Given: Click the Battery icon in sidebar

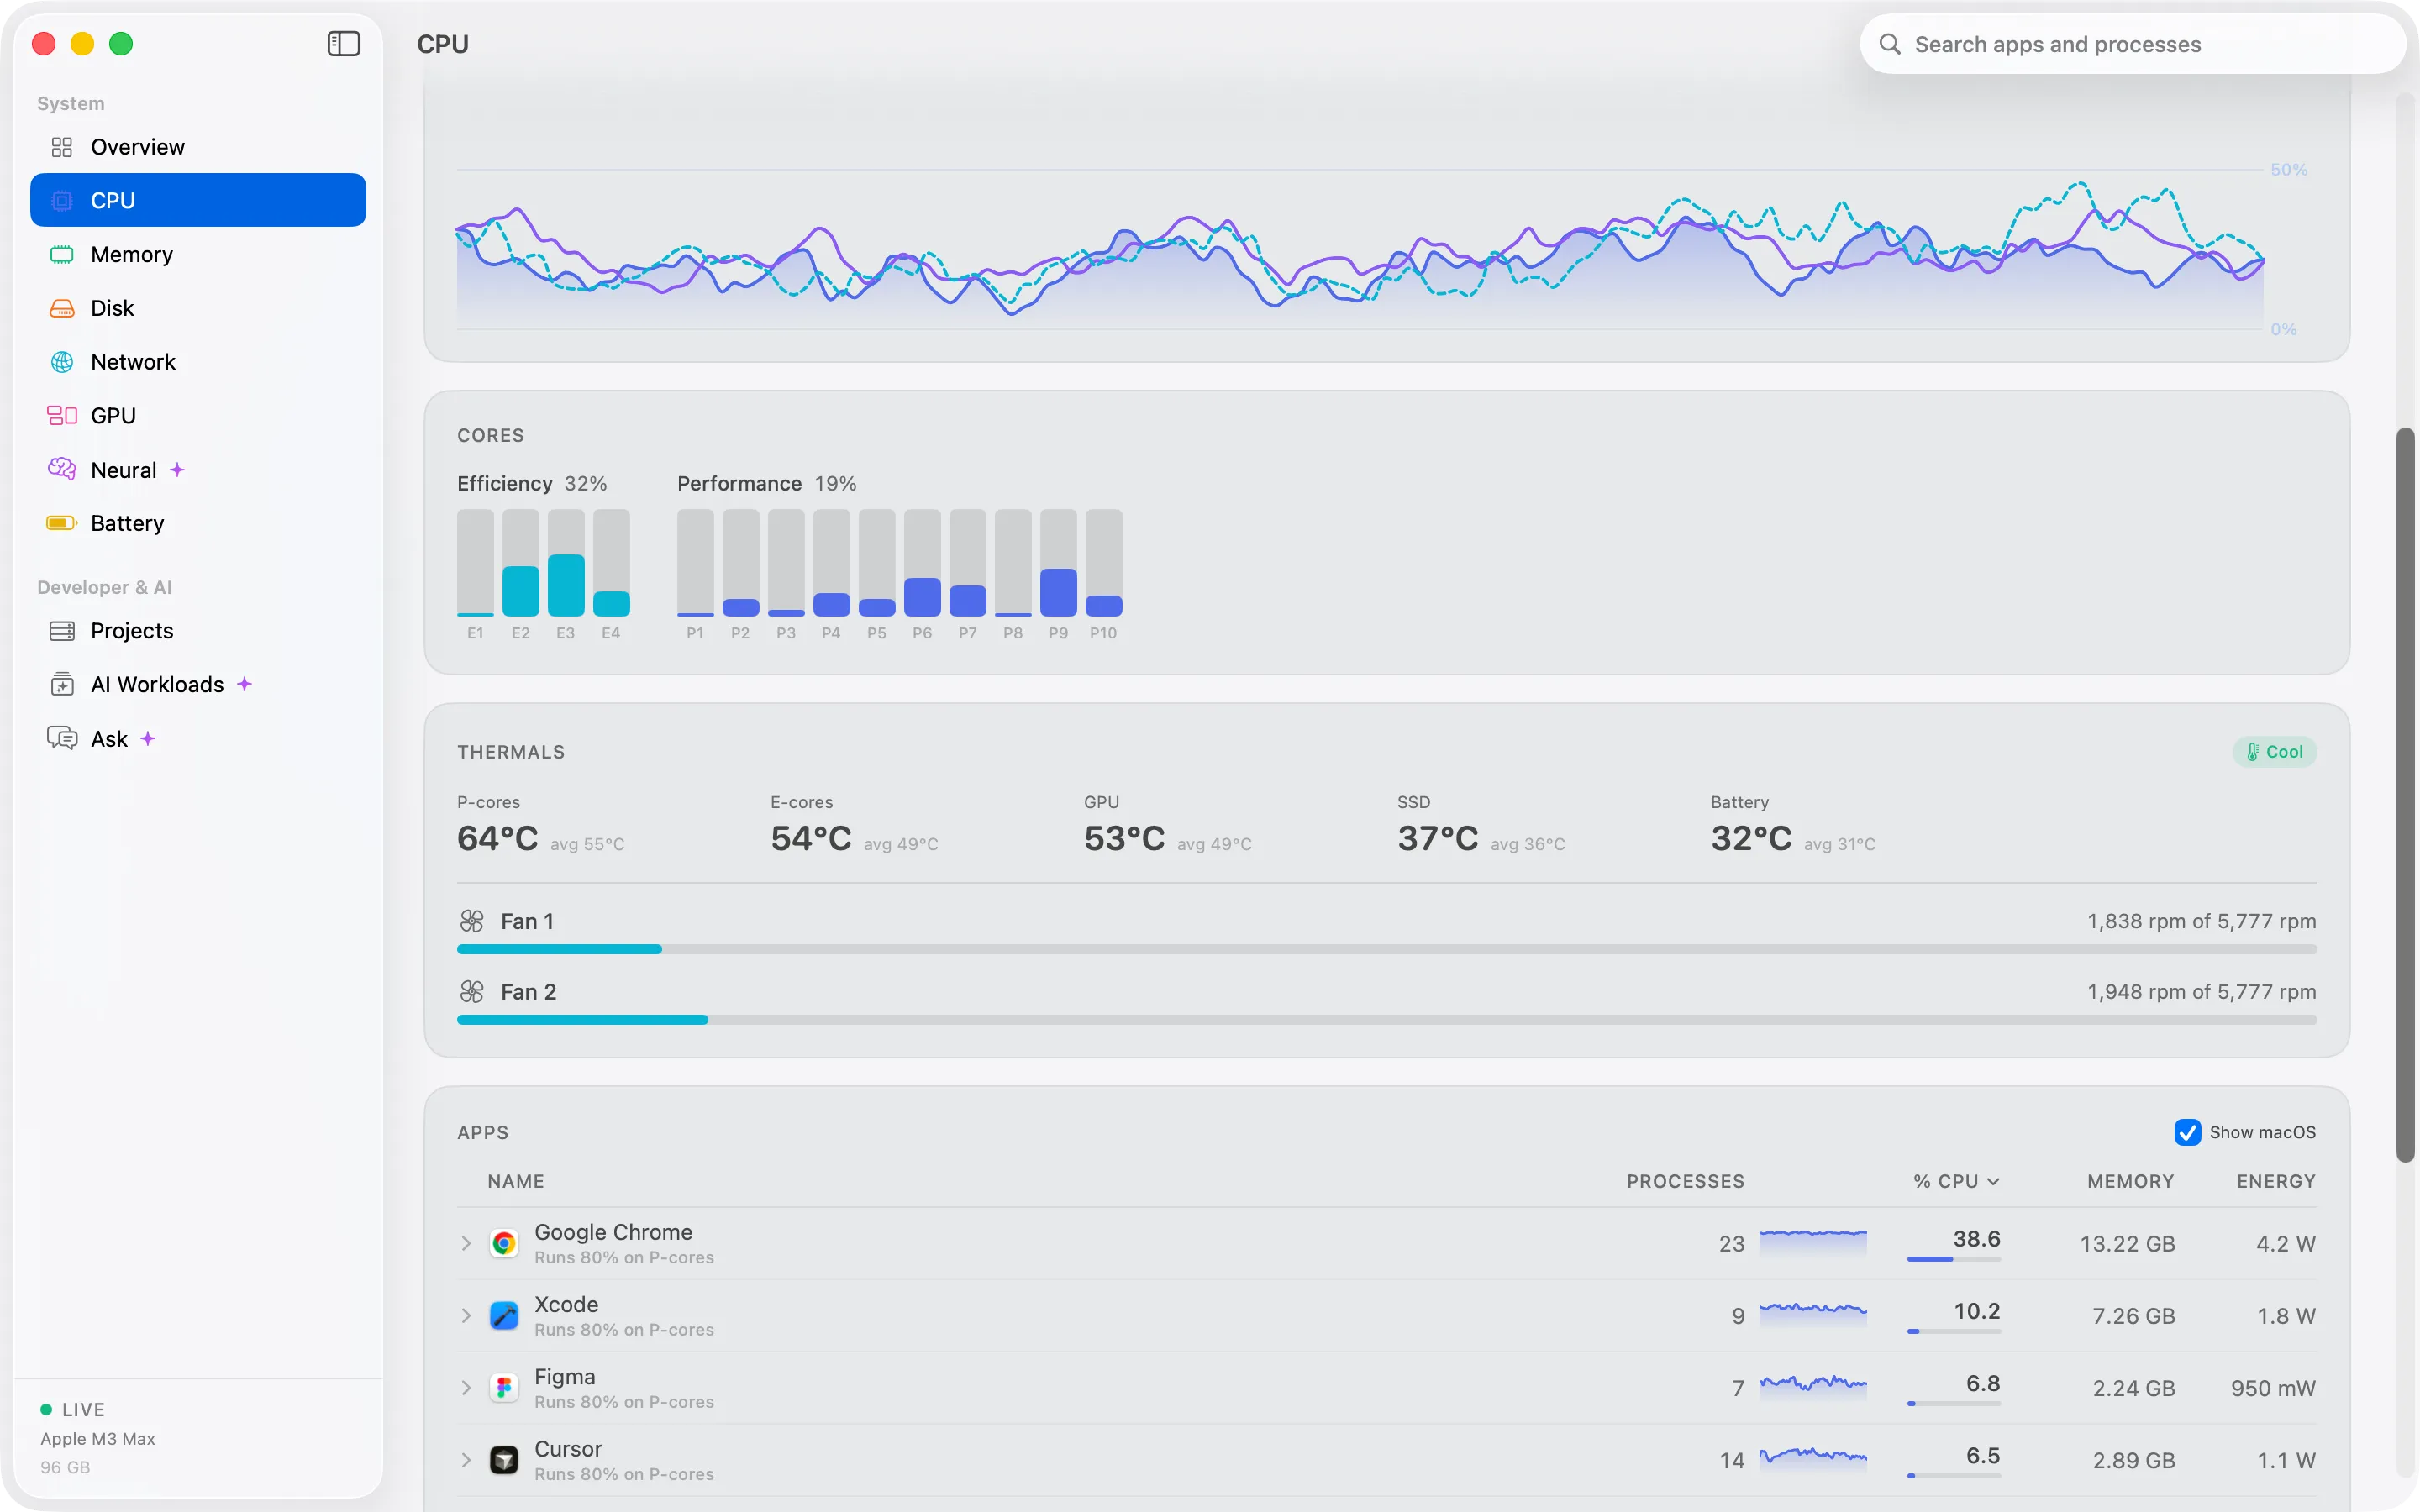Looking at the screenshot, I should (x=62, y=523).
